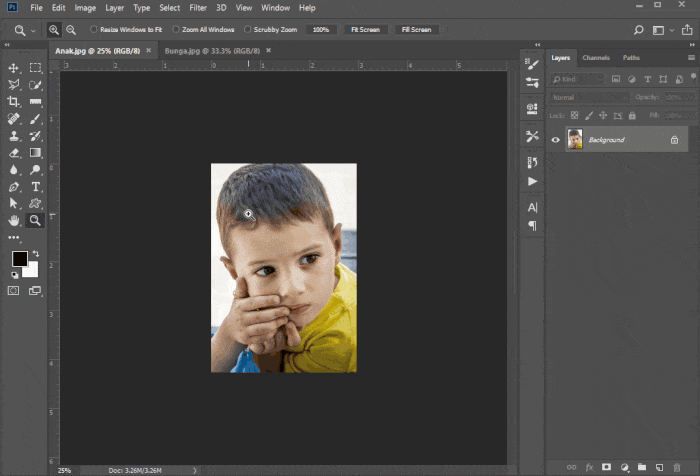Open the layer Kind filter dropdown
The width and height of the screenshot is (700, 476).
pyautogui.click(x=577, y=79)
